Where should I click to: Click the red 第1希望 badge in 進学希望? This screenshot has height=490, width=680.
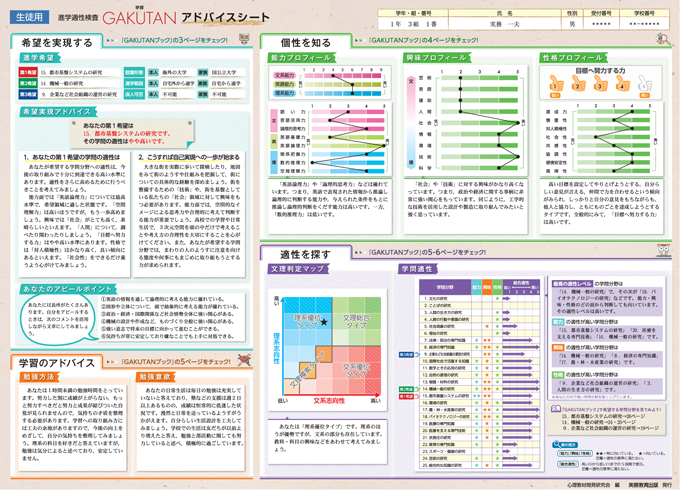[28, 72]
